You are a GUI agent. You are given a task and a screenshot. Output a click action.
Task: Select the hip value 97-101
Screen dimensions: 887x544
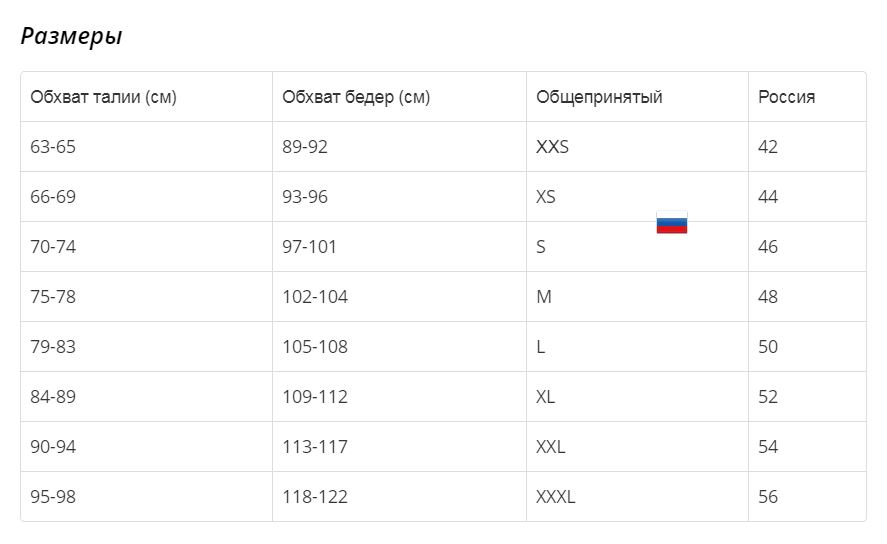[309, 247]
